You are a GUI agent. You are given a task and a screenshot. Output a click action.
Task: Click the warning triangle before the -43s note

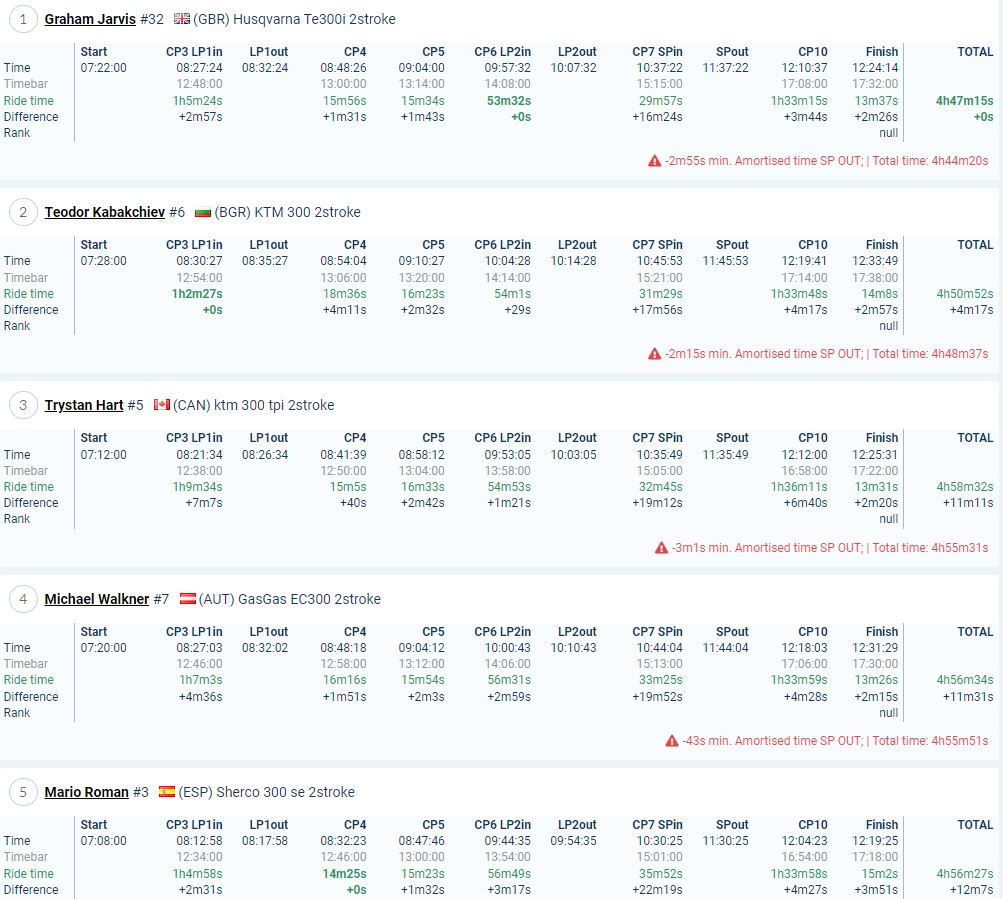click(x=672, y=741)
